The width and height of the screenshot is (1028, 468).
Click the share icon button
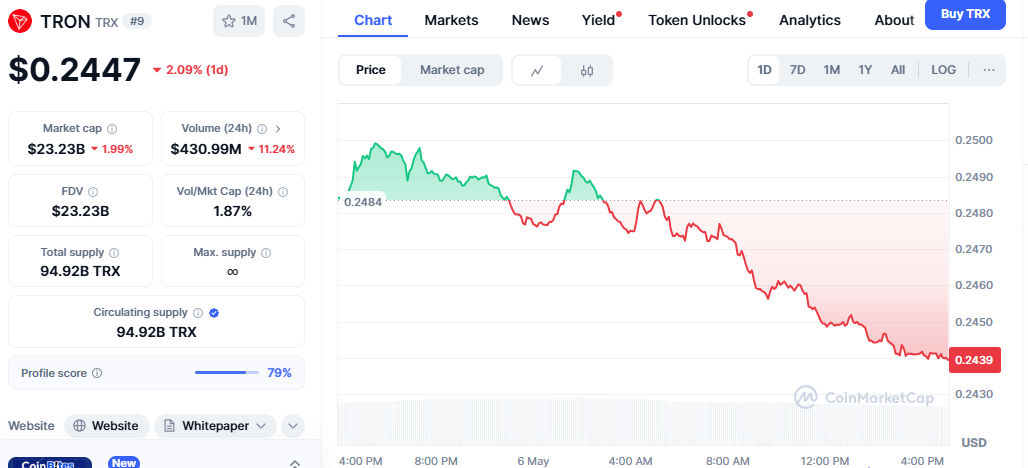click(x=288, y=21)
